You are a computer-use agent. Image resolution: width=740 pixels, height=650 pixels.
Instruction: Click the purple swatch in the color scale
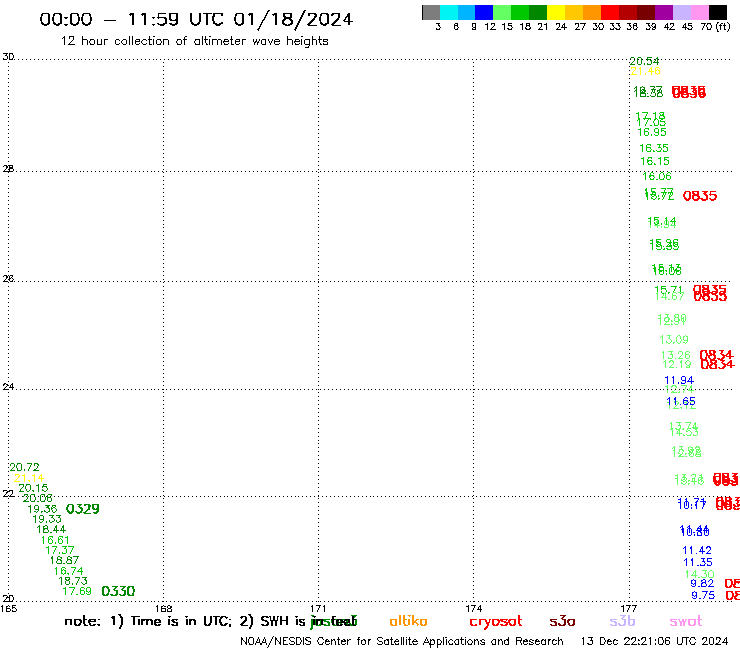click(x=664, y=12)
